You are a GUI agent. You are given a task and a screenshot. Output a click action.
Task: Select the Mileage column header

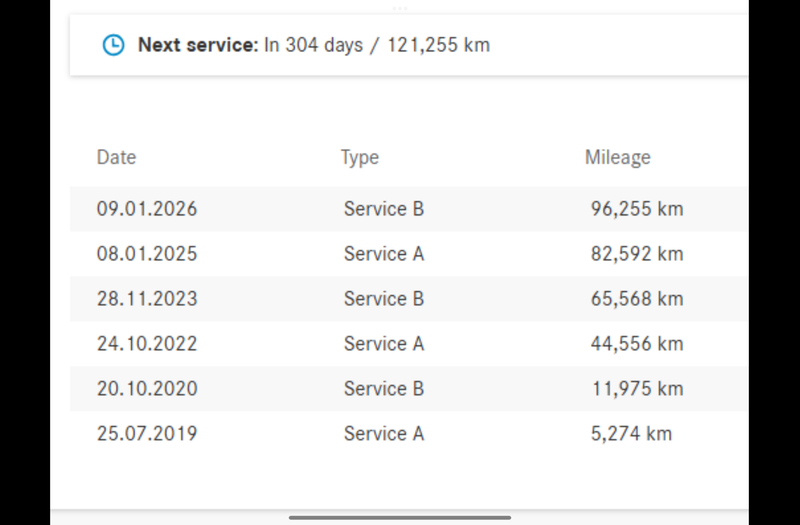(x=617, y=157)
